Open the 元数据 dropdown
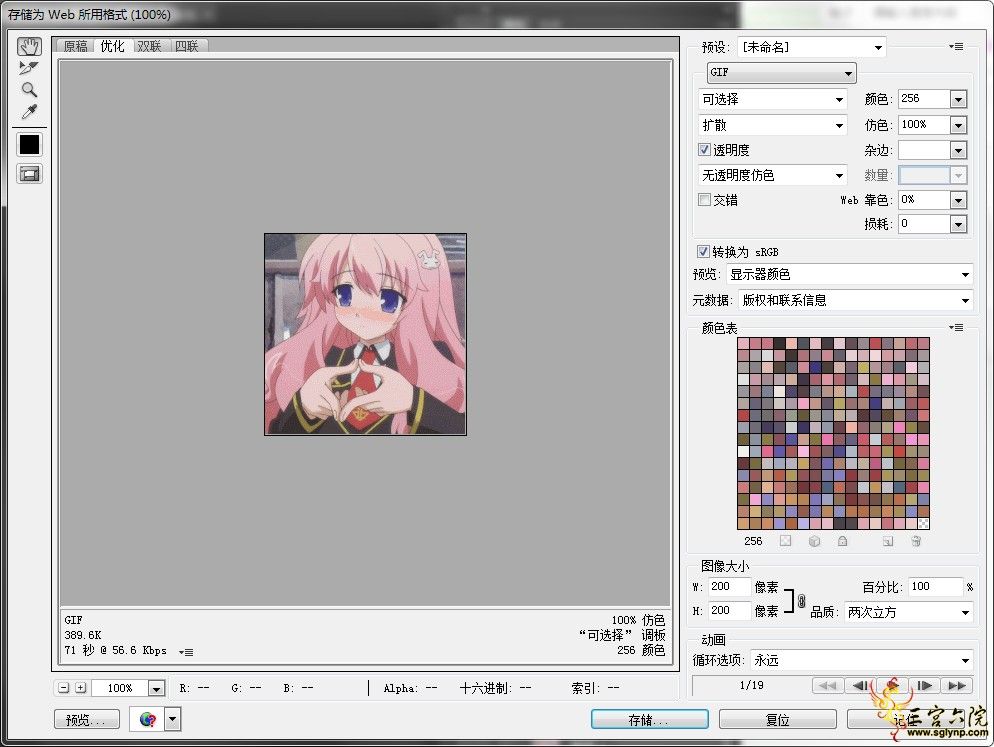 pyautogui.click(x=856, y=300)
